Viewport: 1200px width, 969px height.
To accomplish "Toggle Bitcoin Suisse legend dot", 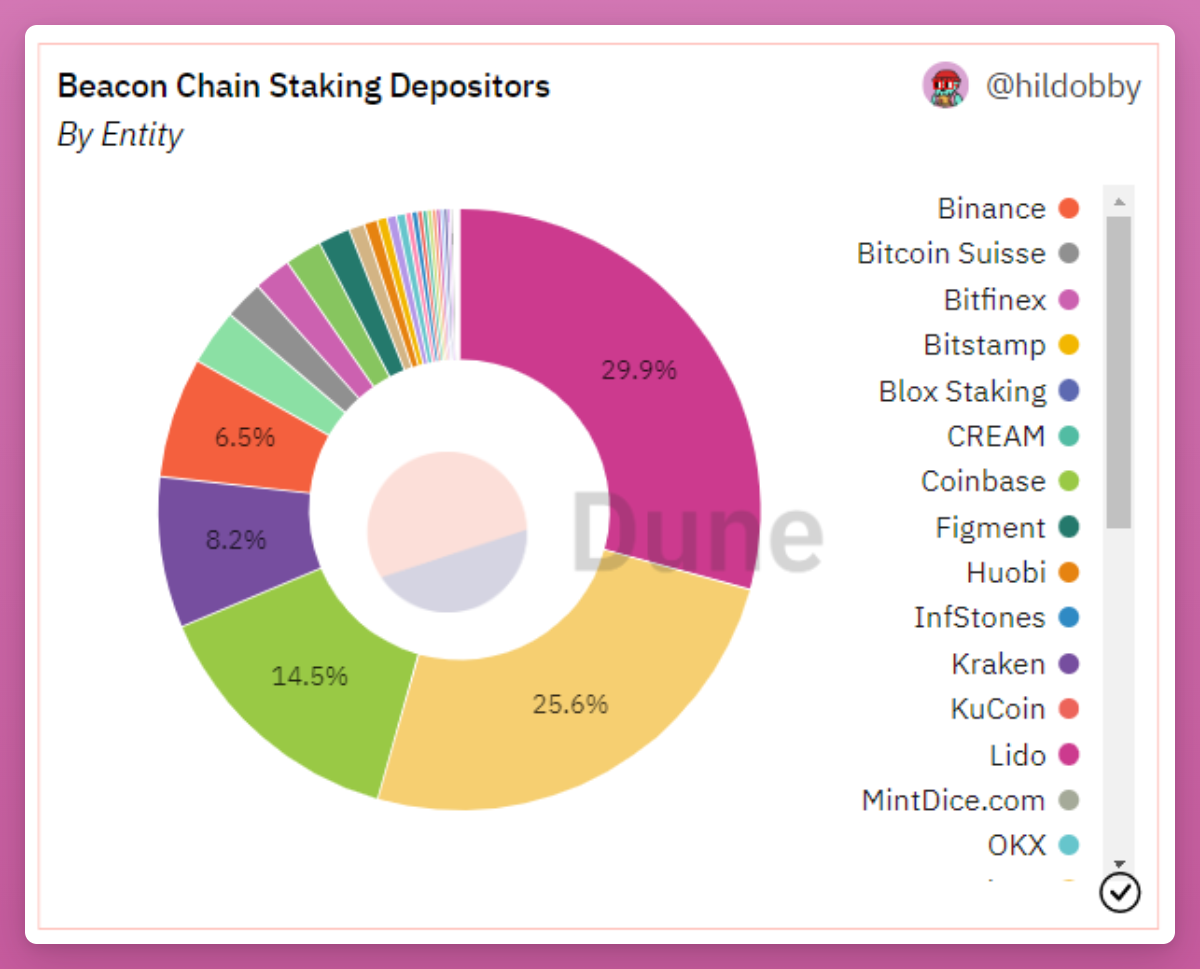I will pyautogui.click(x=1068, y=253).
